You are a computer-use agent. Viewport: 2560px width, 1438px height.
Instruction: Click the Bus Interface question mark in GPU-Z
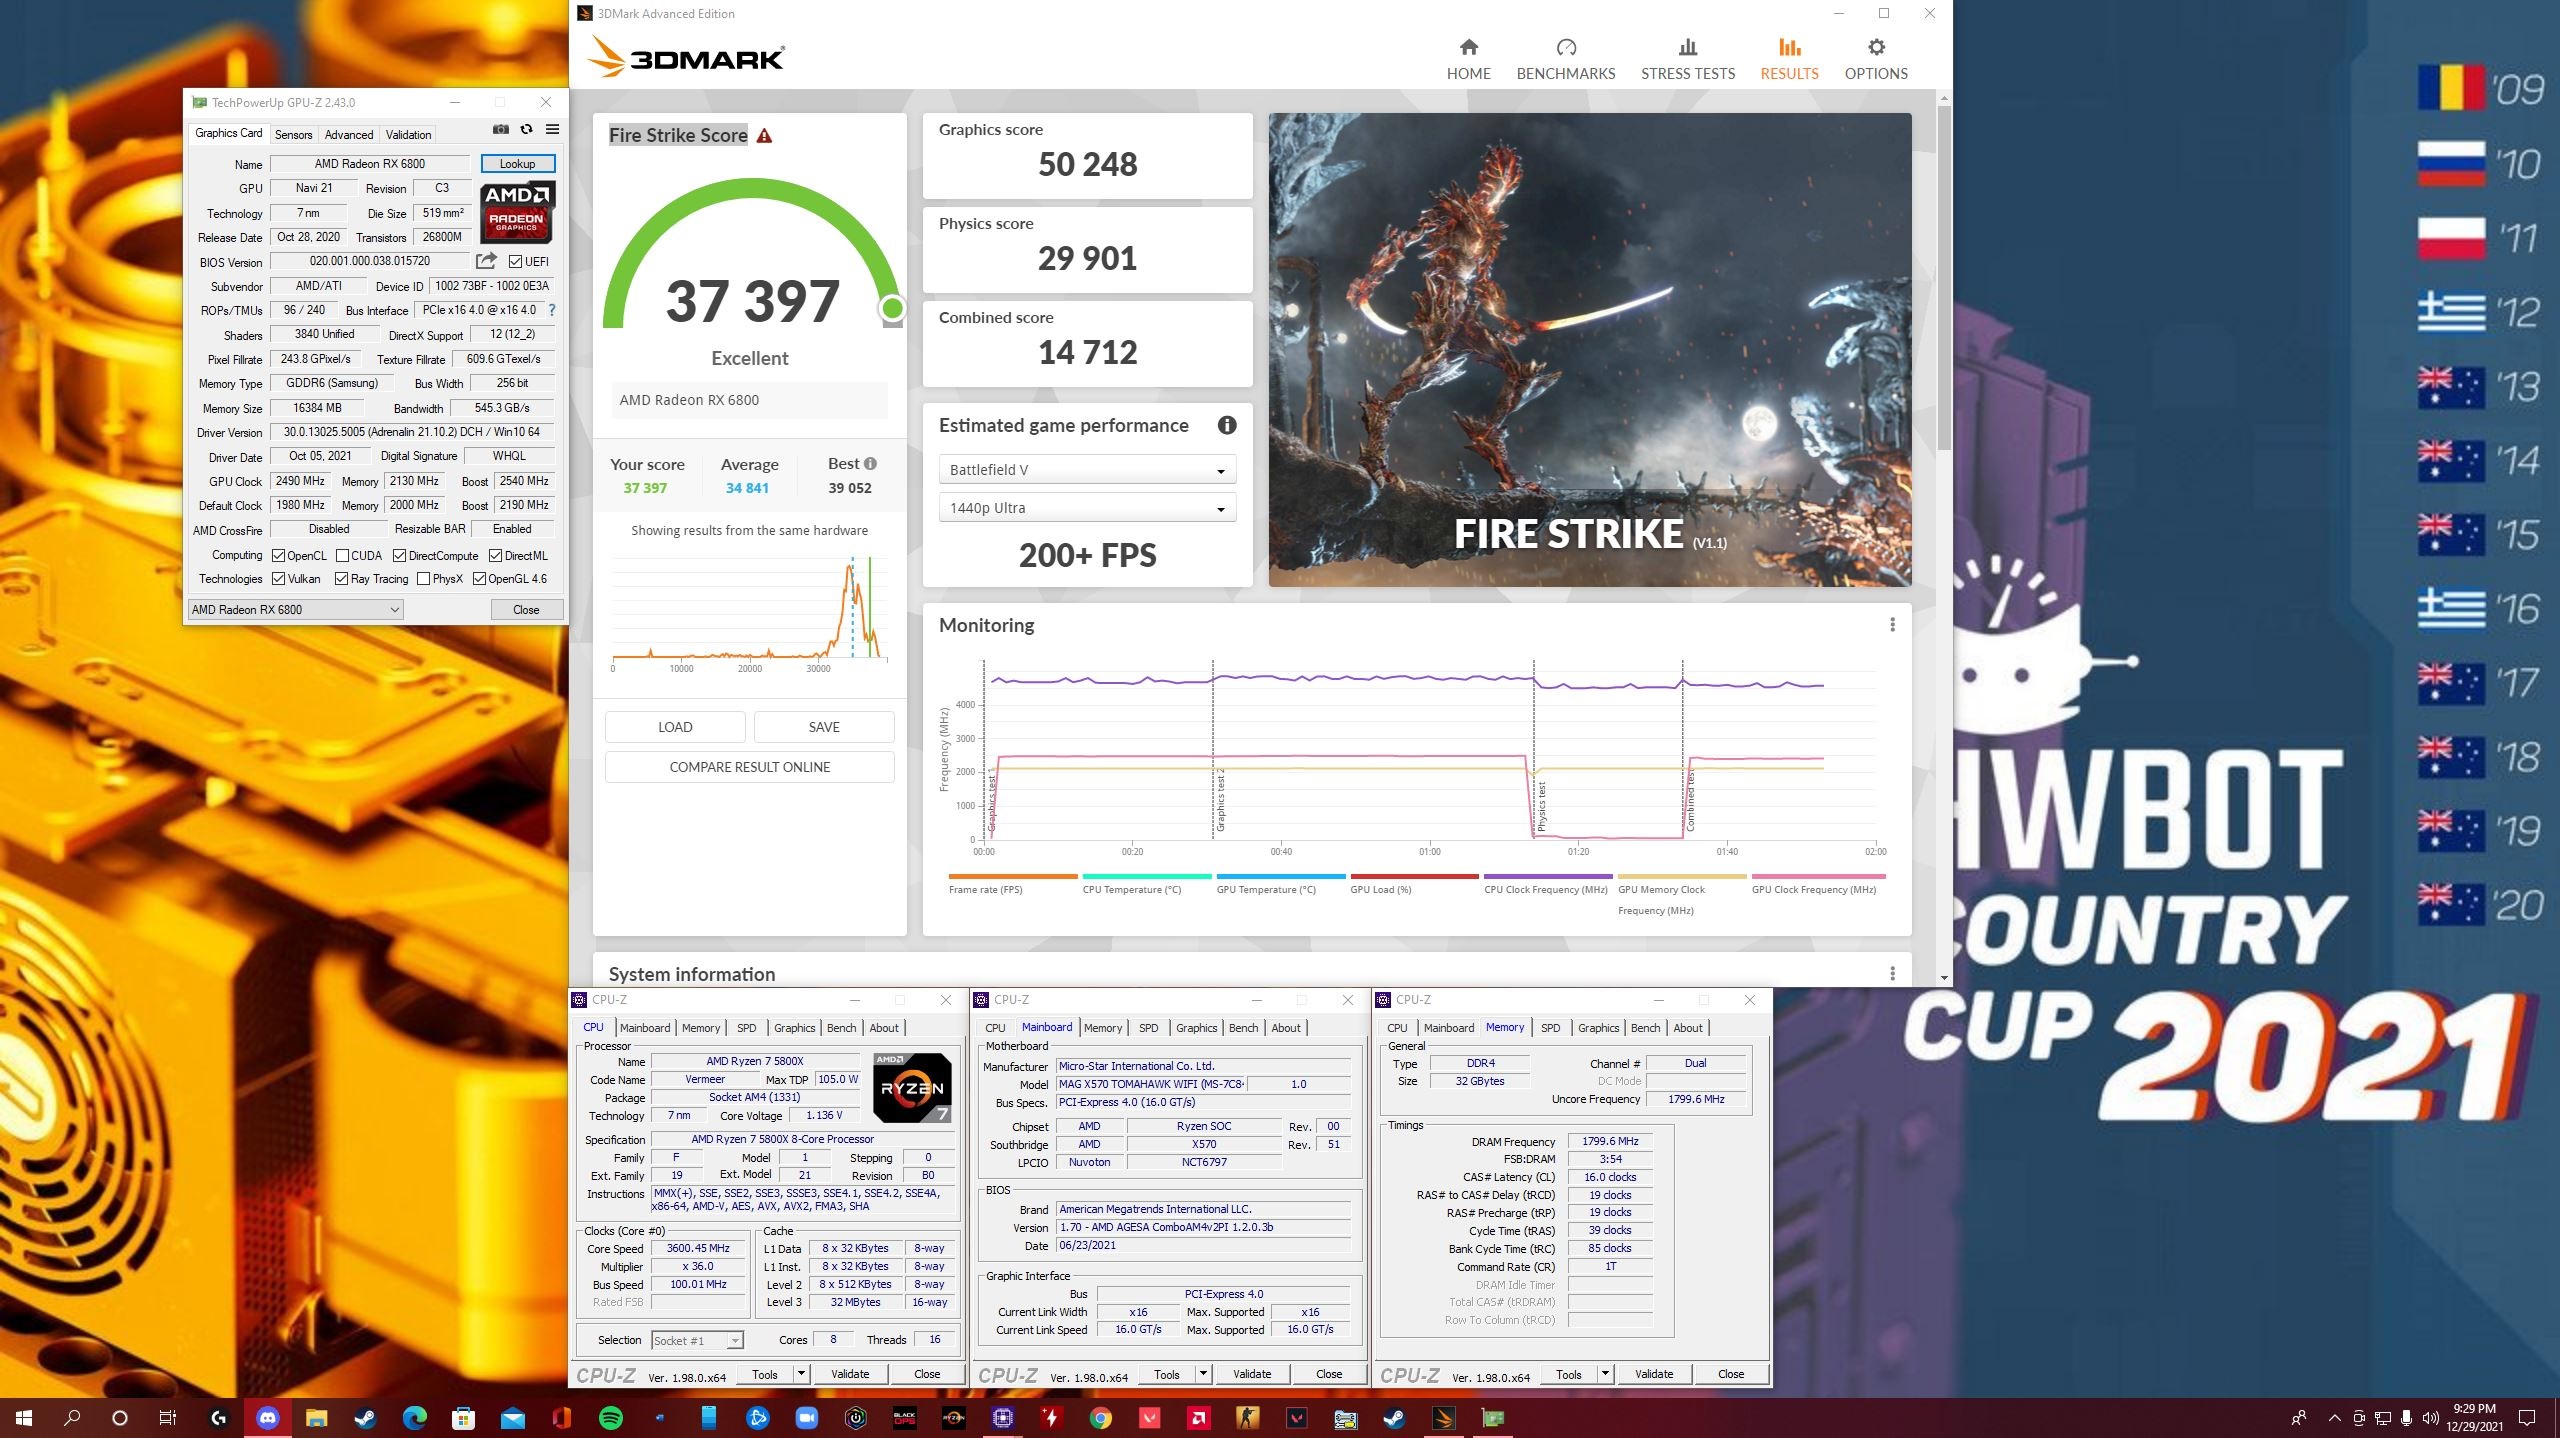pos(552,310)
